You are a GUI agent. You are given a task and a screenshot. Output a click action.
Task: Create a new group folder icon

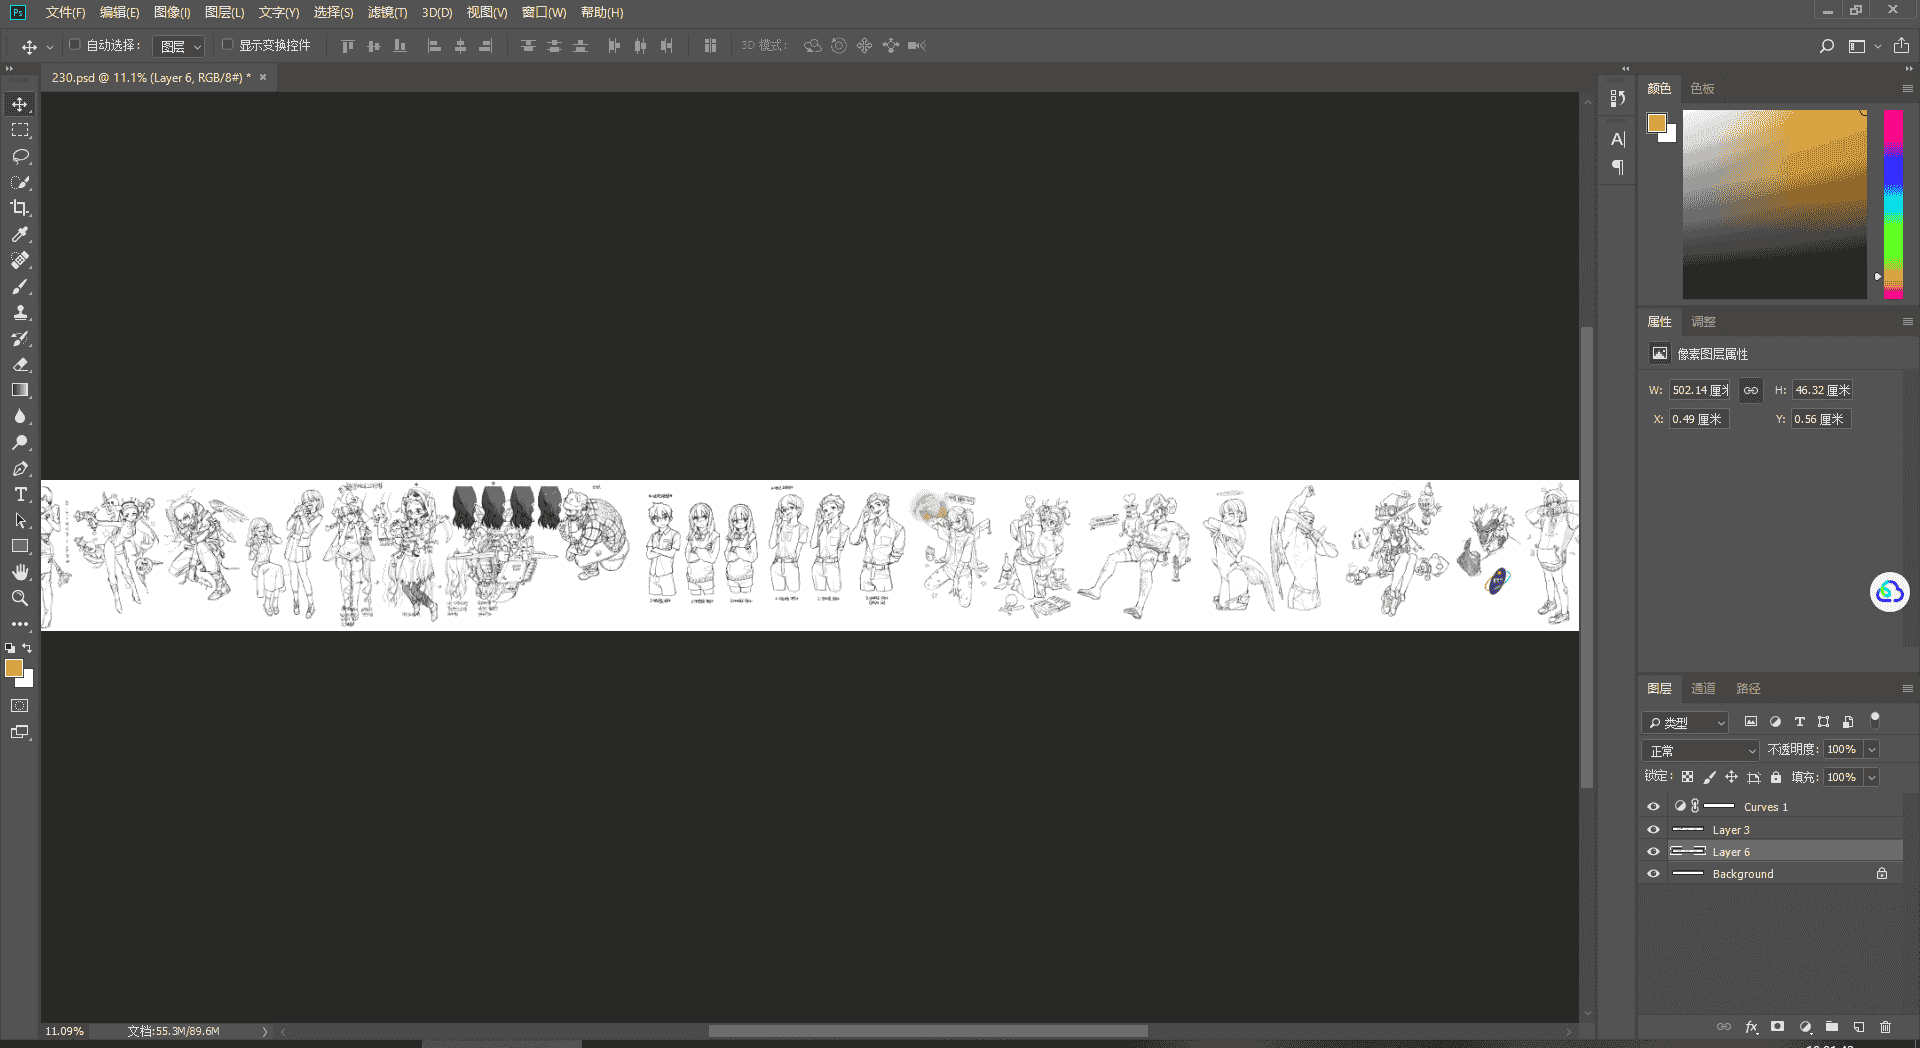tap(1831, 1027)
